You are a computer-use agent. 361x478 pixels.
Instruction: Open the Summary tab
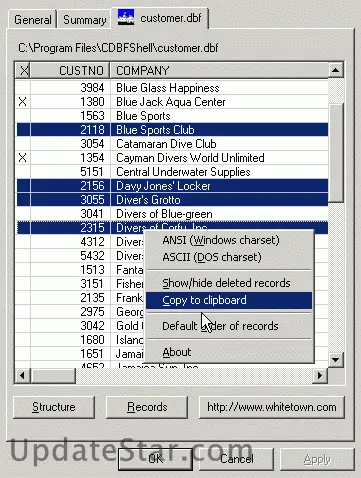[84, 20]
